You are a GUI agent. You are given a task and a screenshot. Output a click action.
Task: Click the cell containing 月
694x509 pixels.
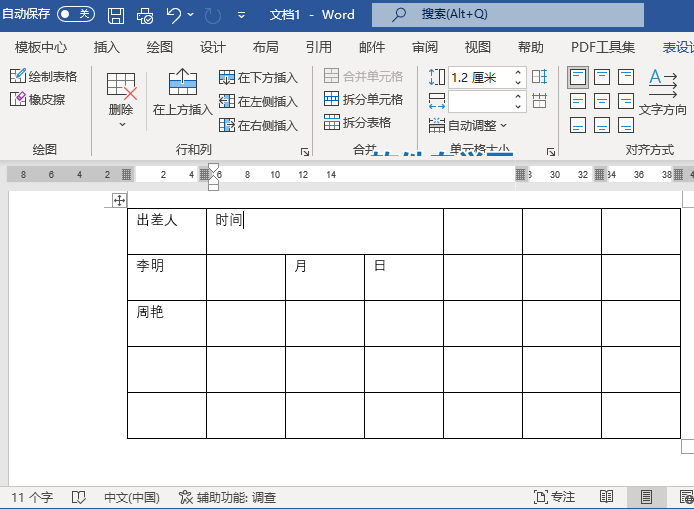325,277
